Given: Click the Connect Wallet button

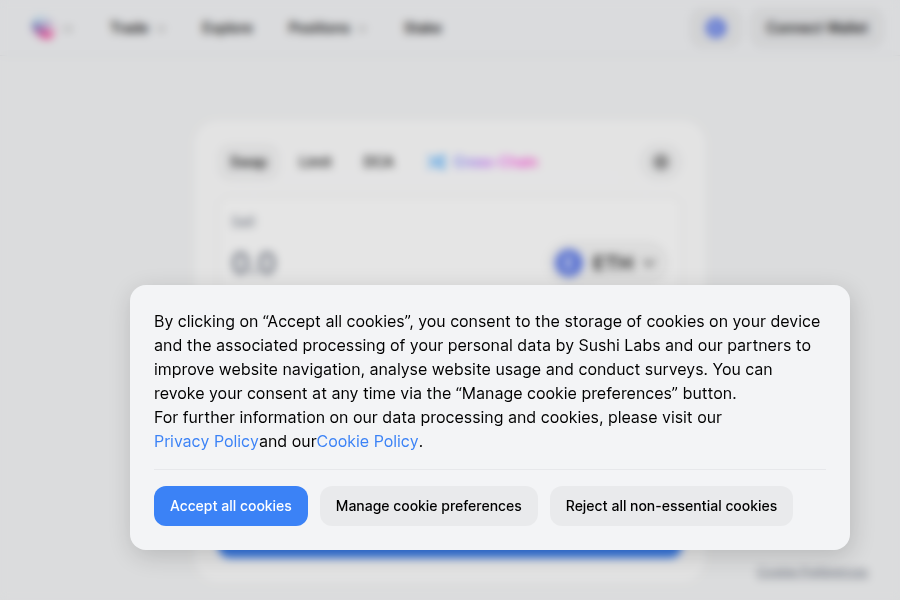Looking at the screenshot, I should [818, 27].
